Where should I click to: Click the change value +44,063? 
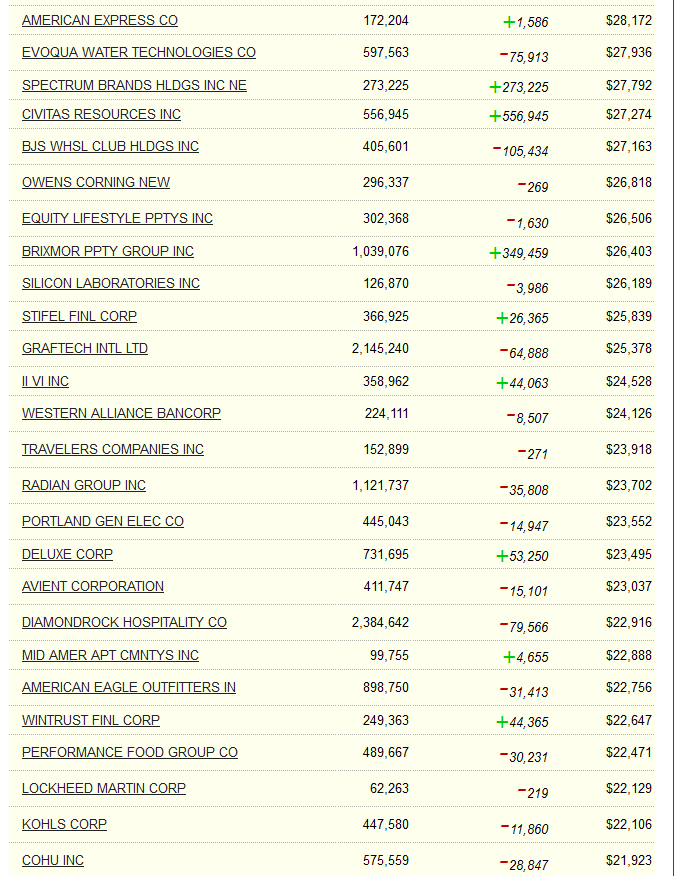(523, 383)
